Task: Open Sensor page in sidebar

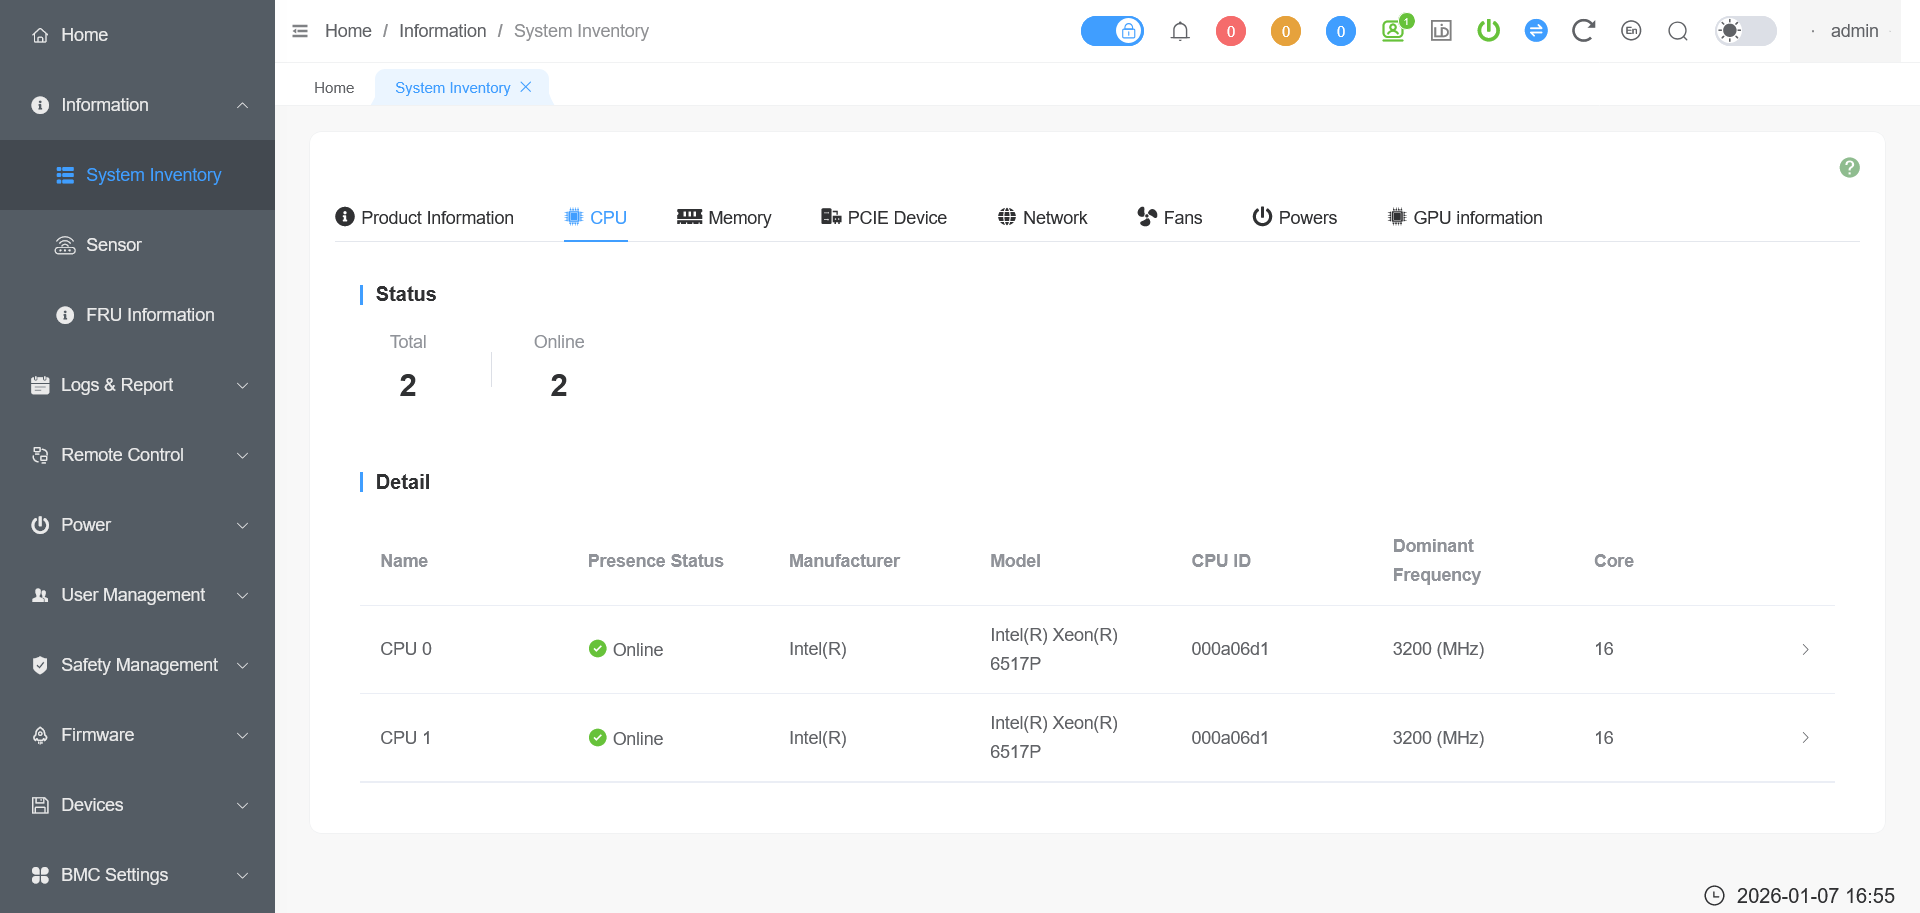Action: [113, 245]
